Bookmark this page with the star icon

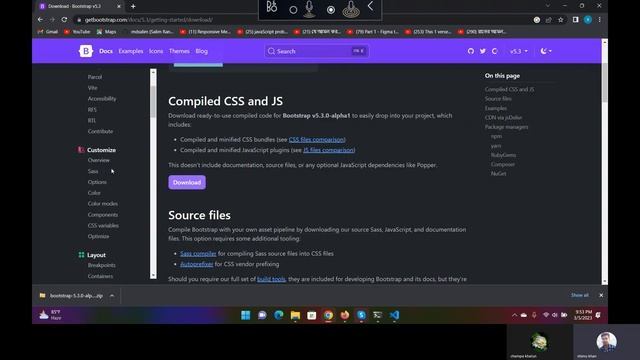click(560, 20)
